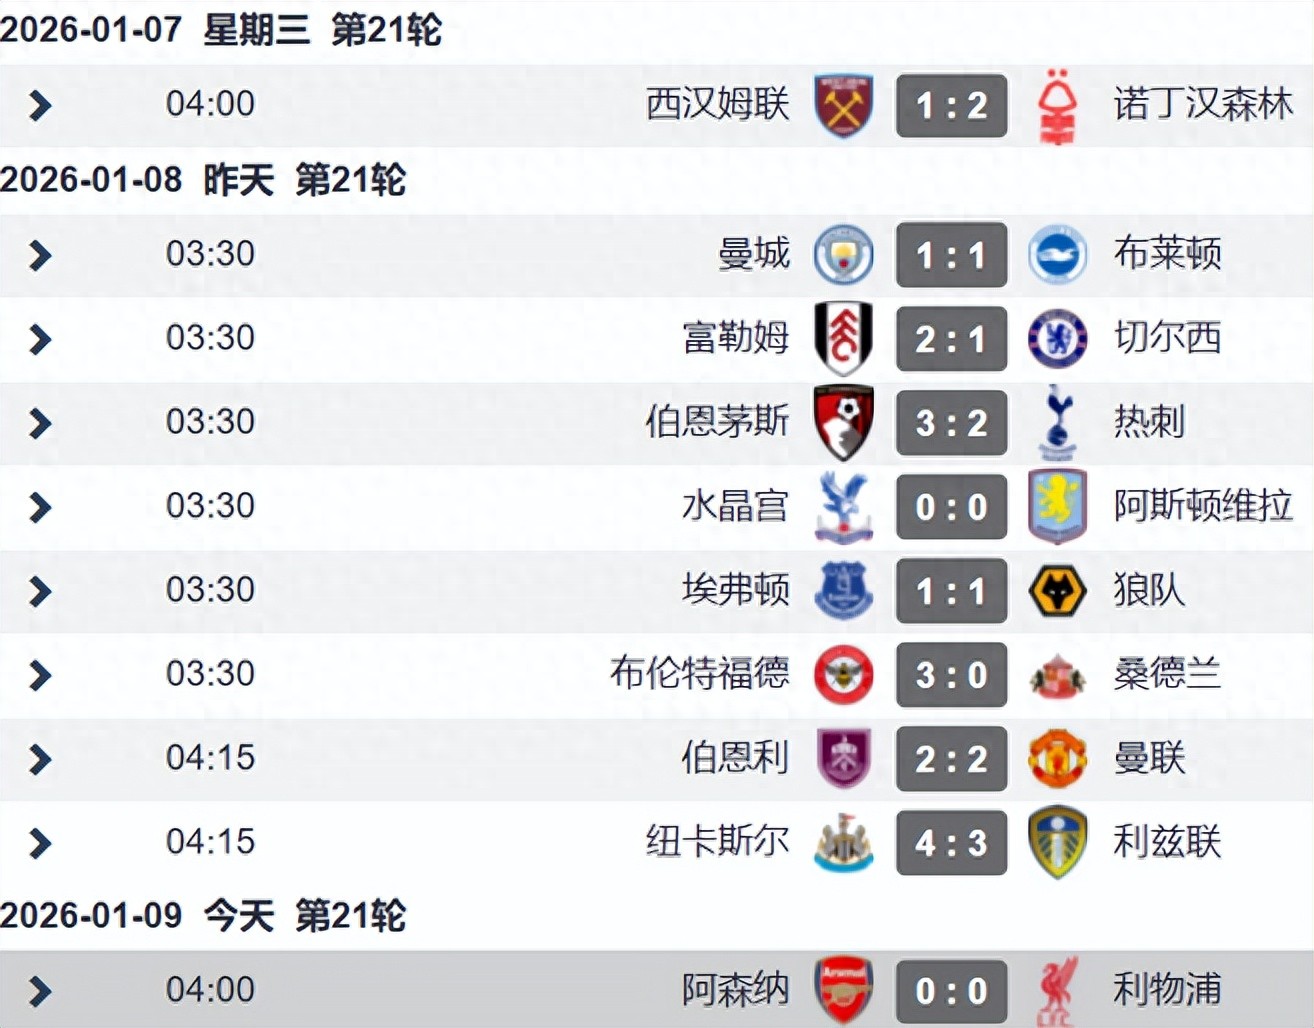This screenshot has height=1028, width=1314.
Task: Open the 富勒姆 2:1 切尔西 score
Action: [x=951, y=340]
